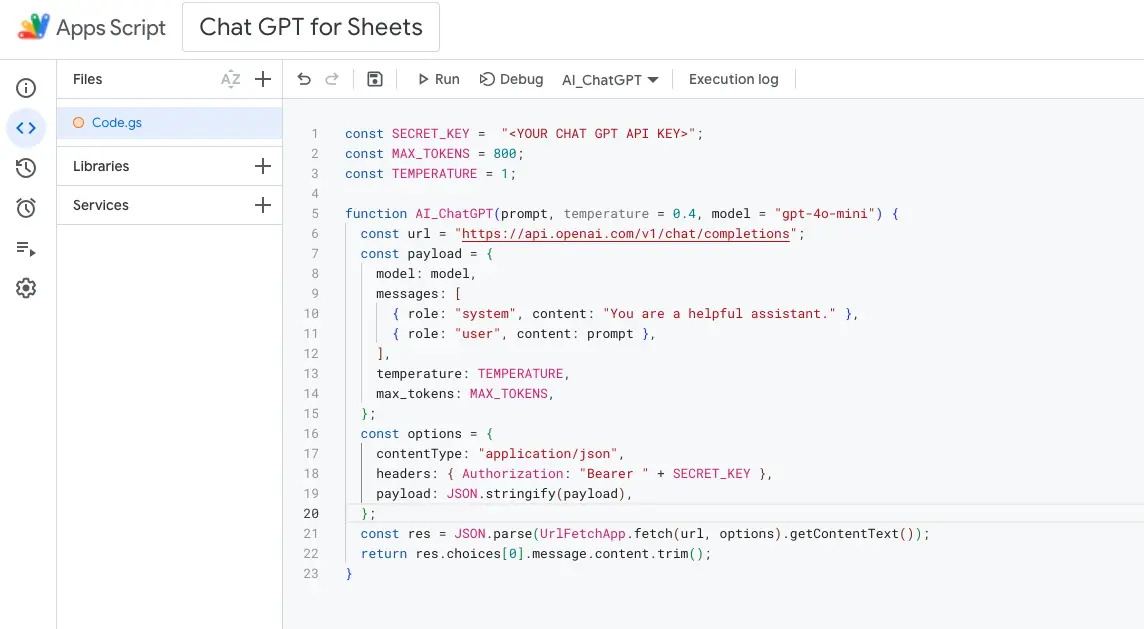Debug the AI_ChatGPT function
1144x629 pixels.
(511, 79)
